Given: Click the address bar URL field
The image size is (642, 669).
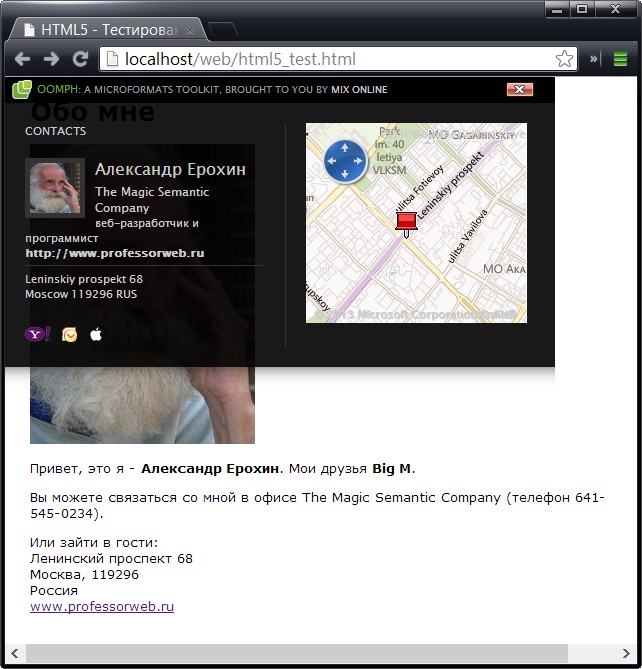Looking at the screenshot, I should [339, 59].
